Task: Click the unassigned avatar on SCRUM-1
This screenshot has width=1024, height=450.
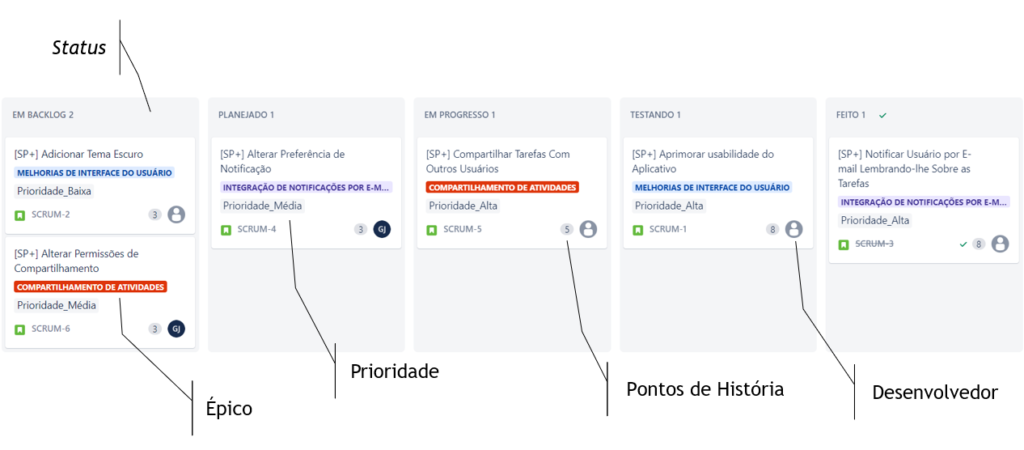Action: click(x=794, y=229)
